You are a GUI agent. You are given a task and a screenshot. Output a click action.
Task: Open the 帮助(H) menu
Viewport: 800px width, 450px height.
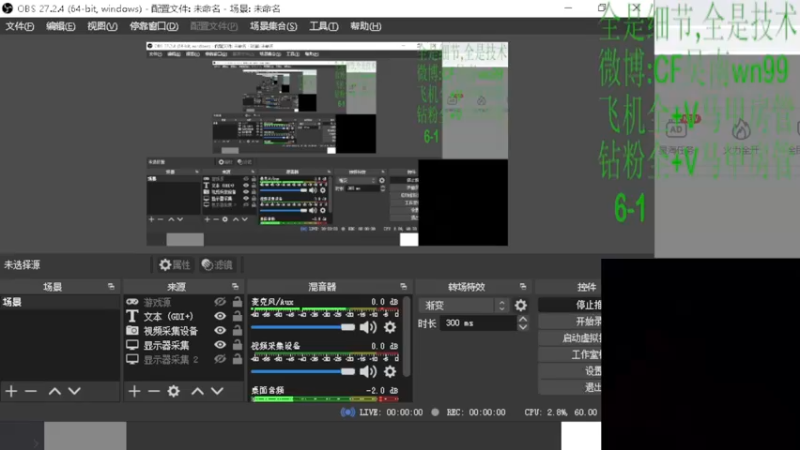[x=365, y=26]
